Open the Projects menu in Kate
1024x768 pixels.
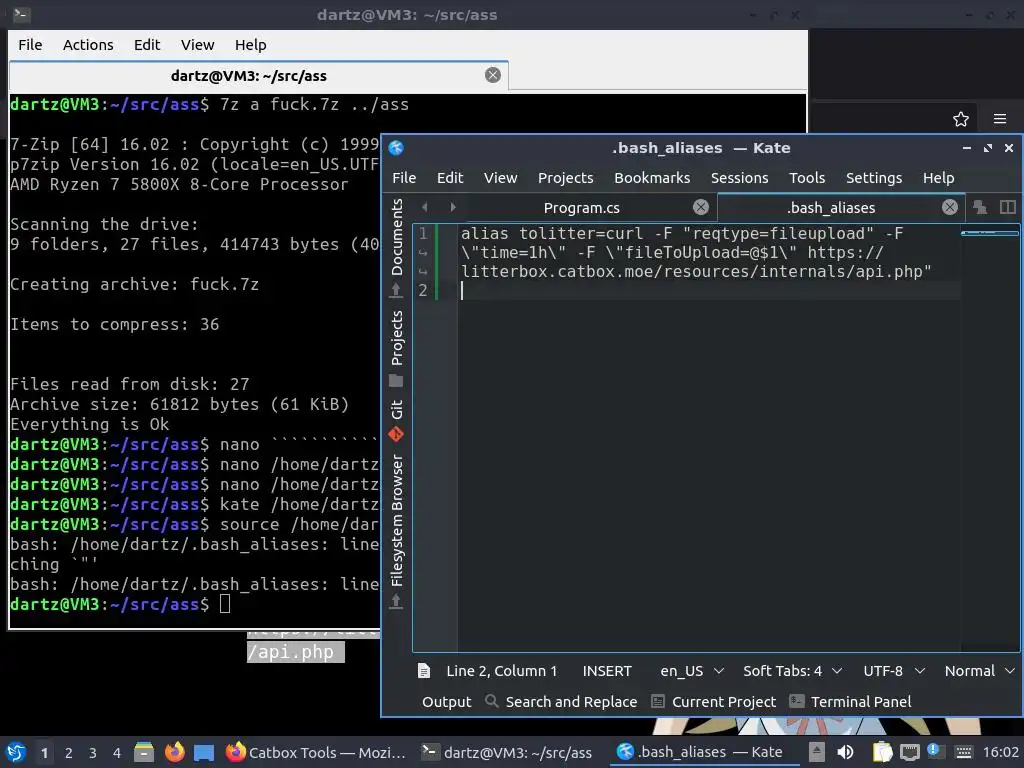click(x=566, y=178)
